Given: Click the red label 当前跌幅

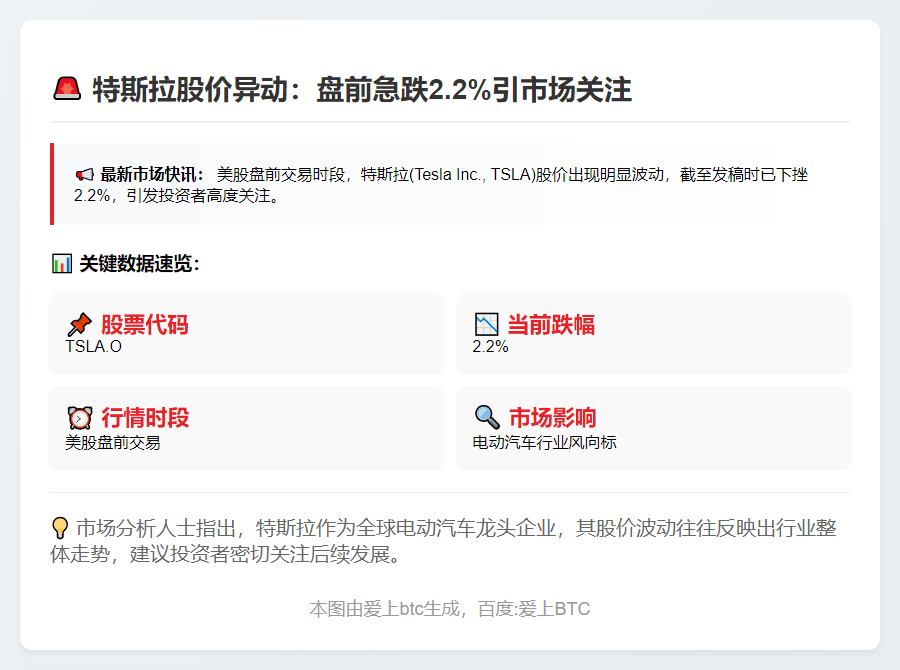Looking at the screenshot, I should 551,324.
